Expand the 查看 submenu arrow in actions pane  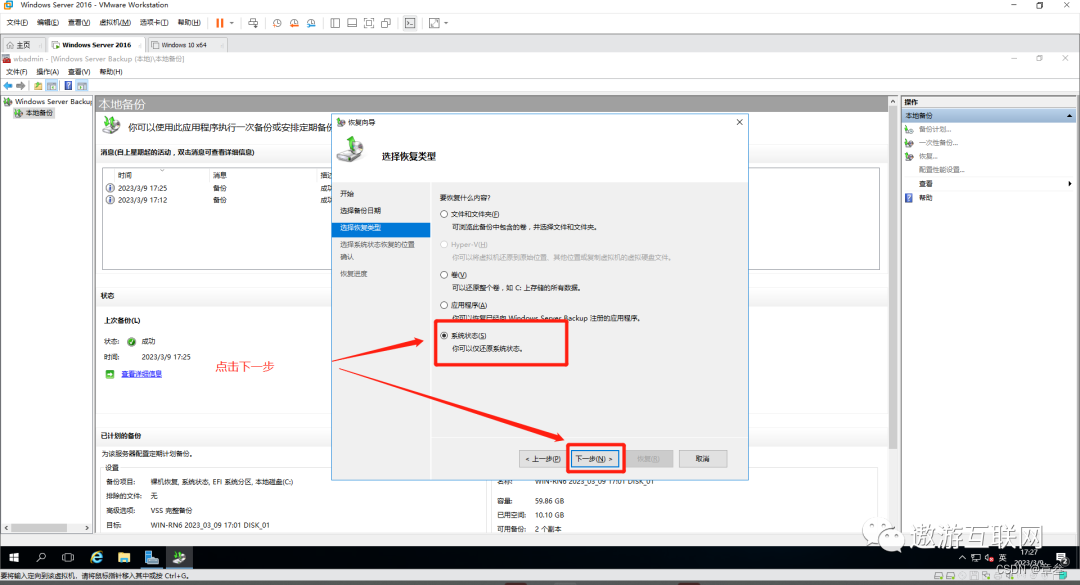click(1069, 184)
